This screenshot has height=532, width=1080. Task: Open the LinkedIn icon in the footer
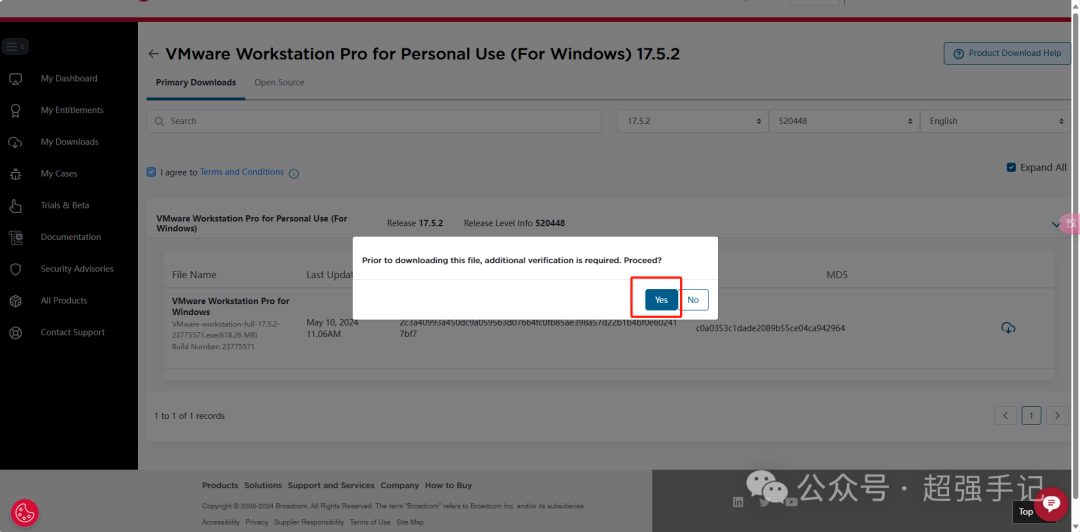click(738, 502)
